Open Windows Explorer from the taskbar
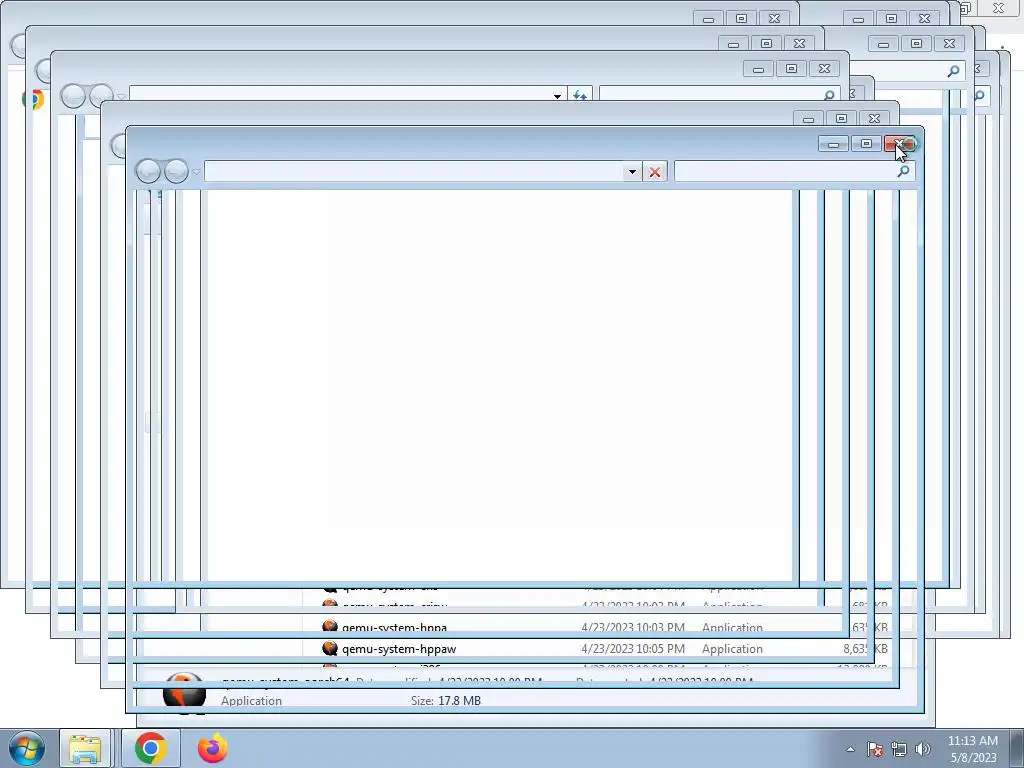 coord(85,748)
